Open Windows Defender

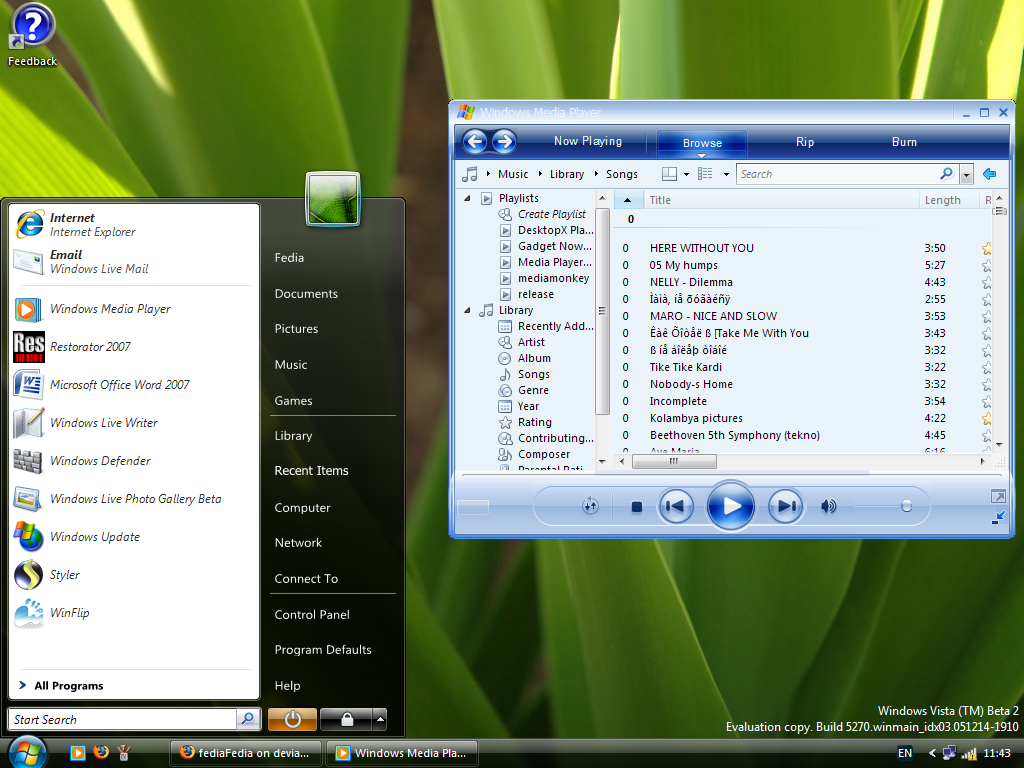click(134, 461)
